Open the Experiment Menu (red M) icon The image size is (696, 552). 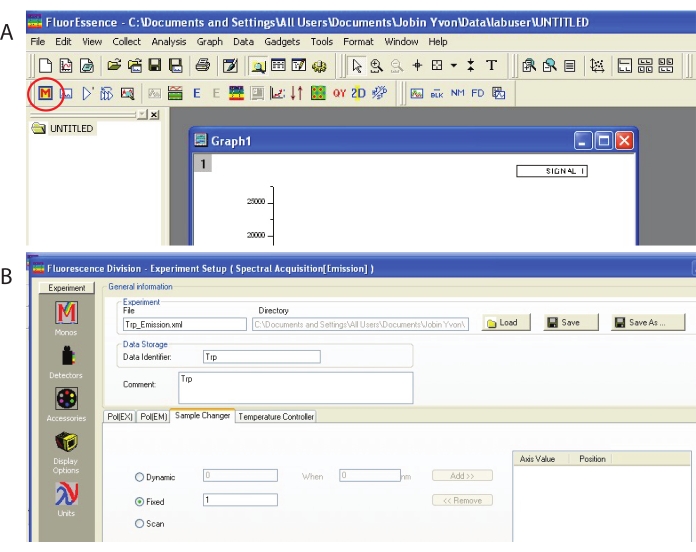(43, 93)
